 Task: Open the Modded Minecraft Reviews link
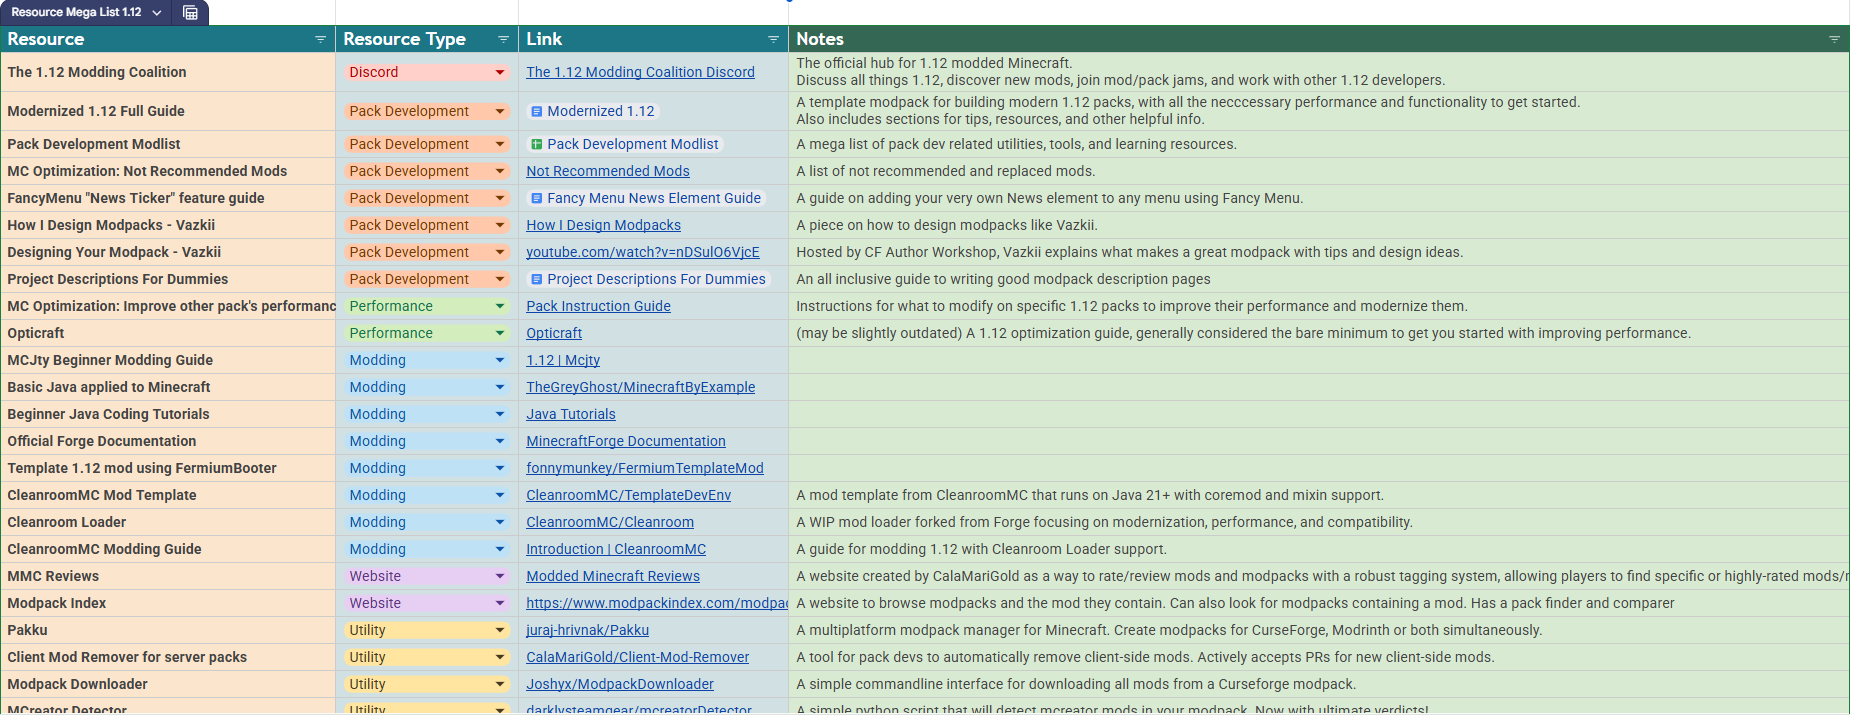pyautogui.click(x=613, y=576)
